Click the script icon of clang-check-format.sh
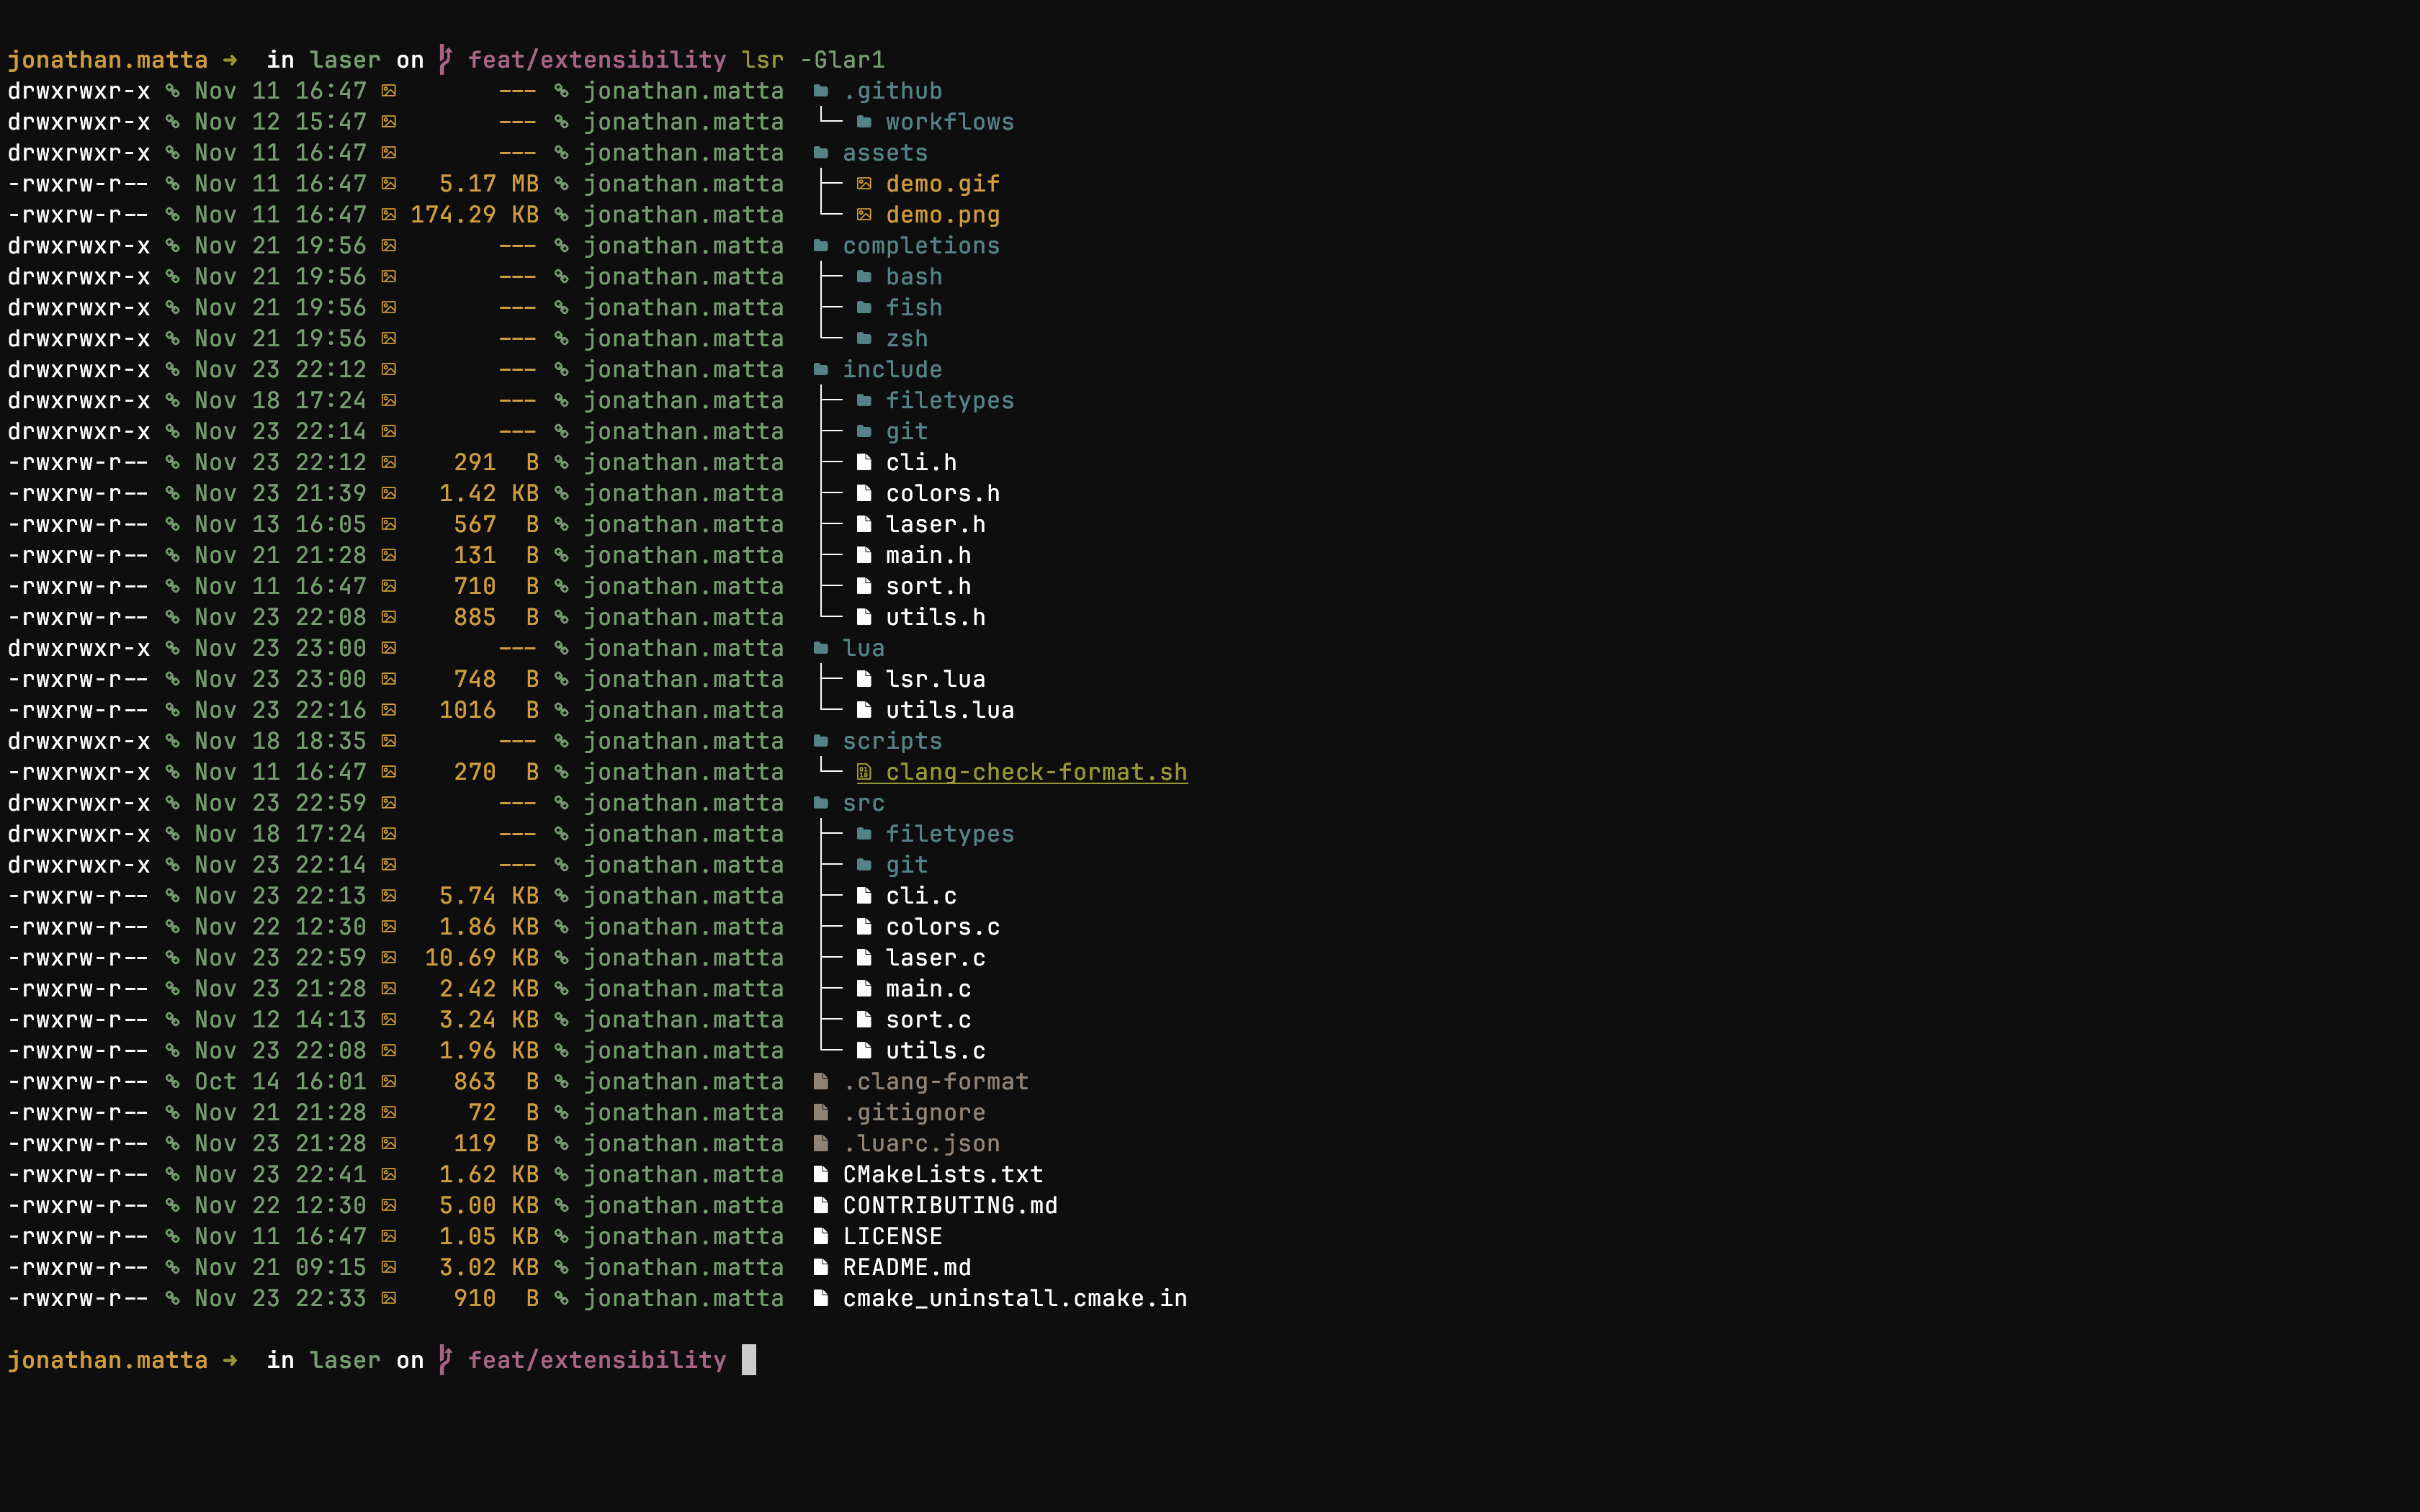 (x=864, y=772)
